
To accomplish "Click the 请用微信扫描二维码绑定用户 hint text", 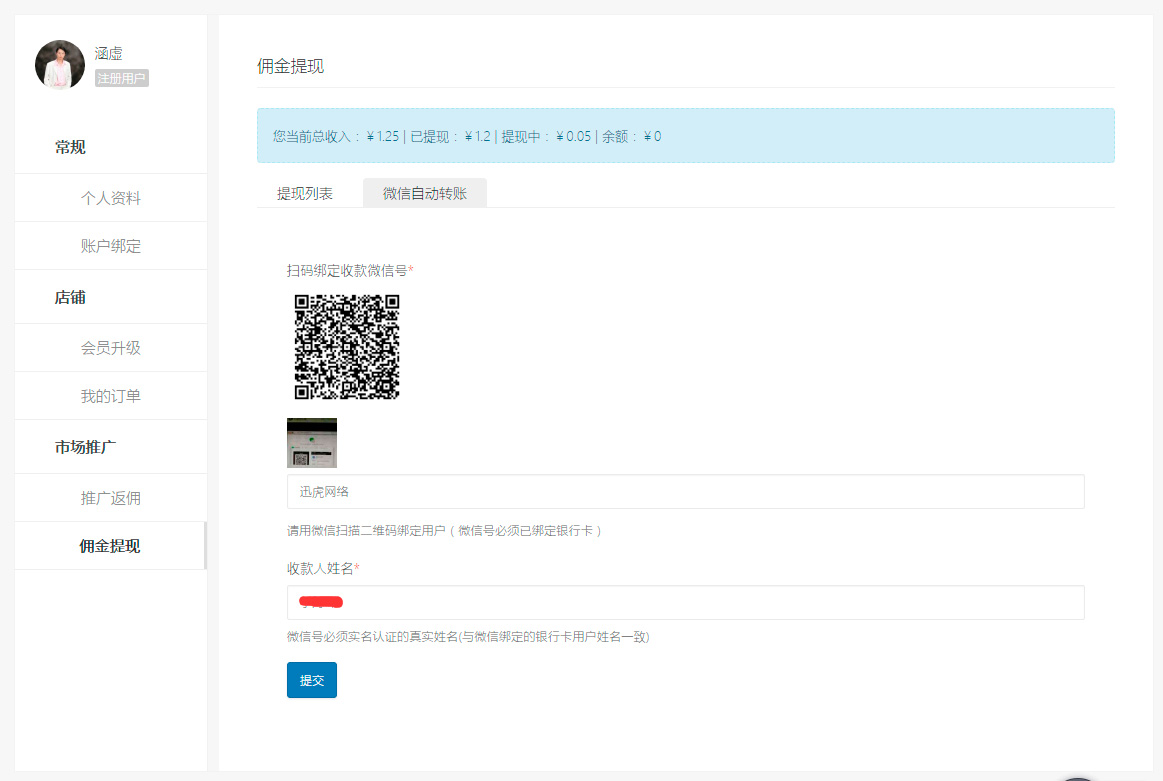I will click(444, 531).
